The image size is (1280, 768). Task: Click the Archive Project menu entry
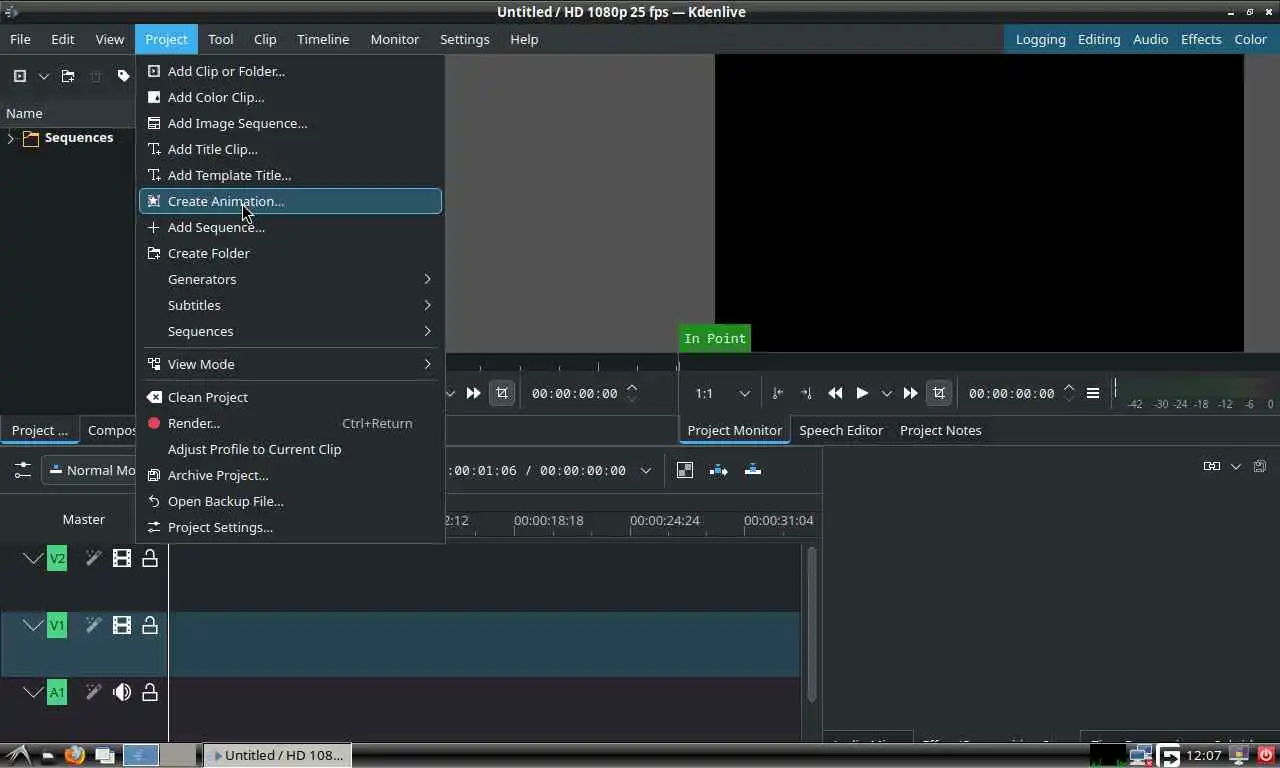coord(291,475)
